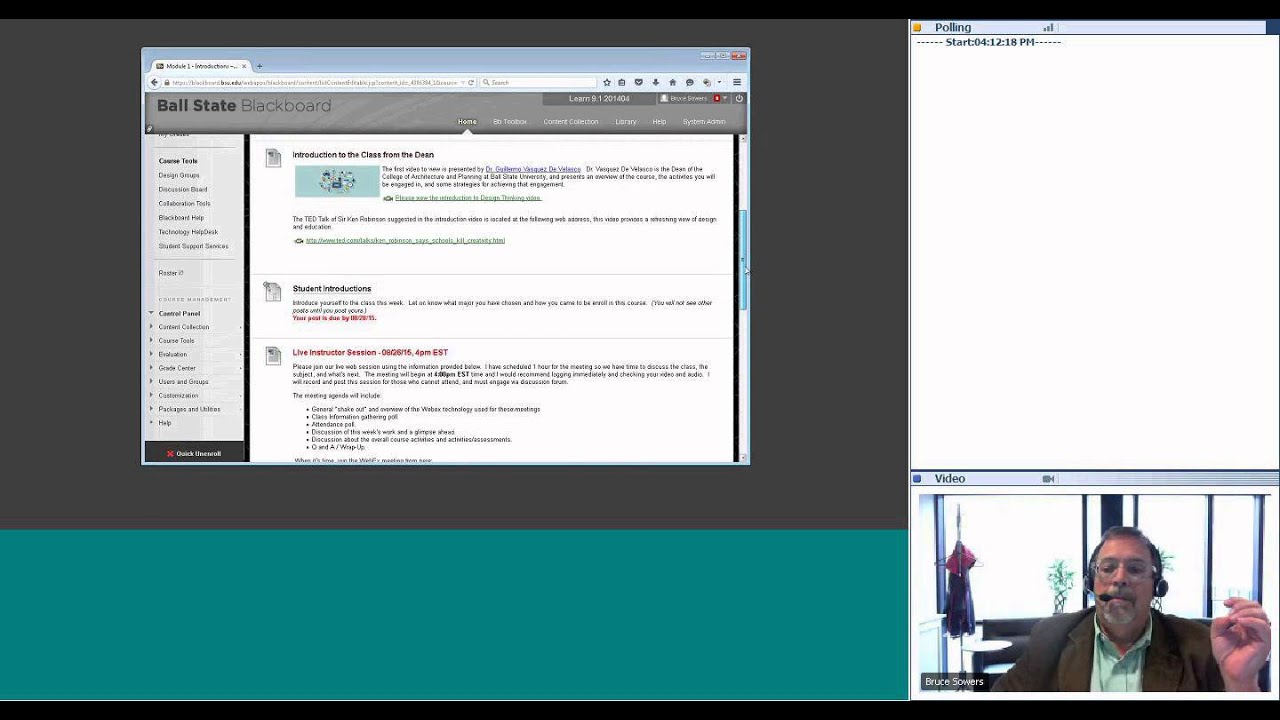Open Collaboration Tools in course menu
The image size is (1280, 720).
[x=184, y=203]
